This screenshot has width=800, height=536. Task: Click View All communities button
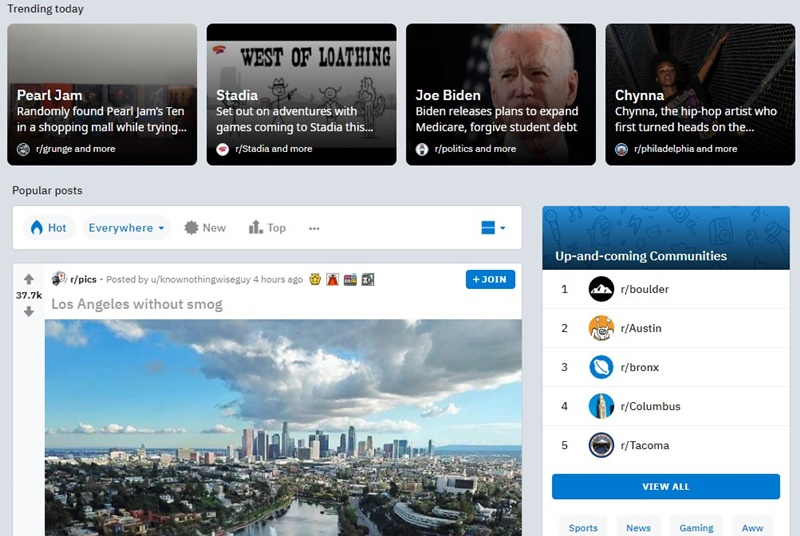click(x=665, y=487)
